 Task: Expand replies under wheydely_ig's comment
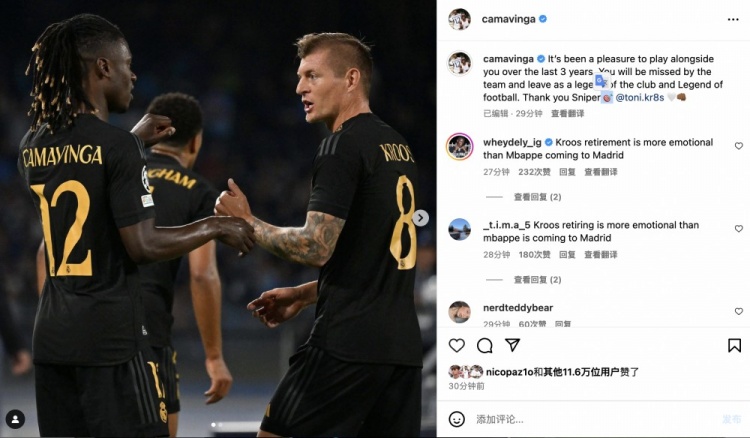tap(537, 197)
